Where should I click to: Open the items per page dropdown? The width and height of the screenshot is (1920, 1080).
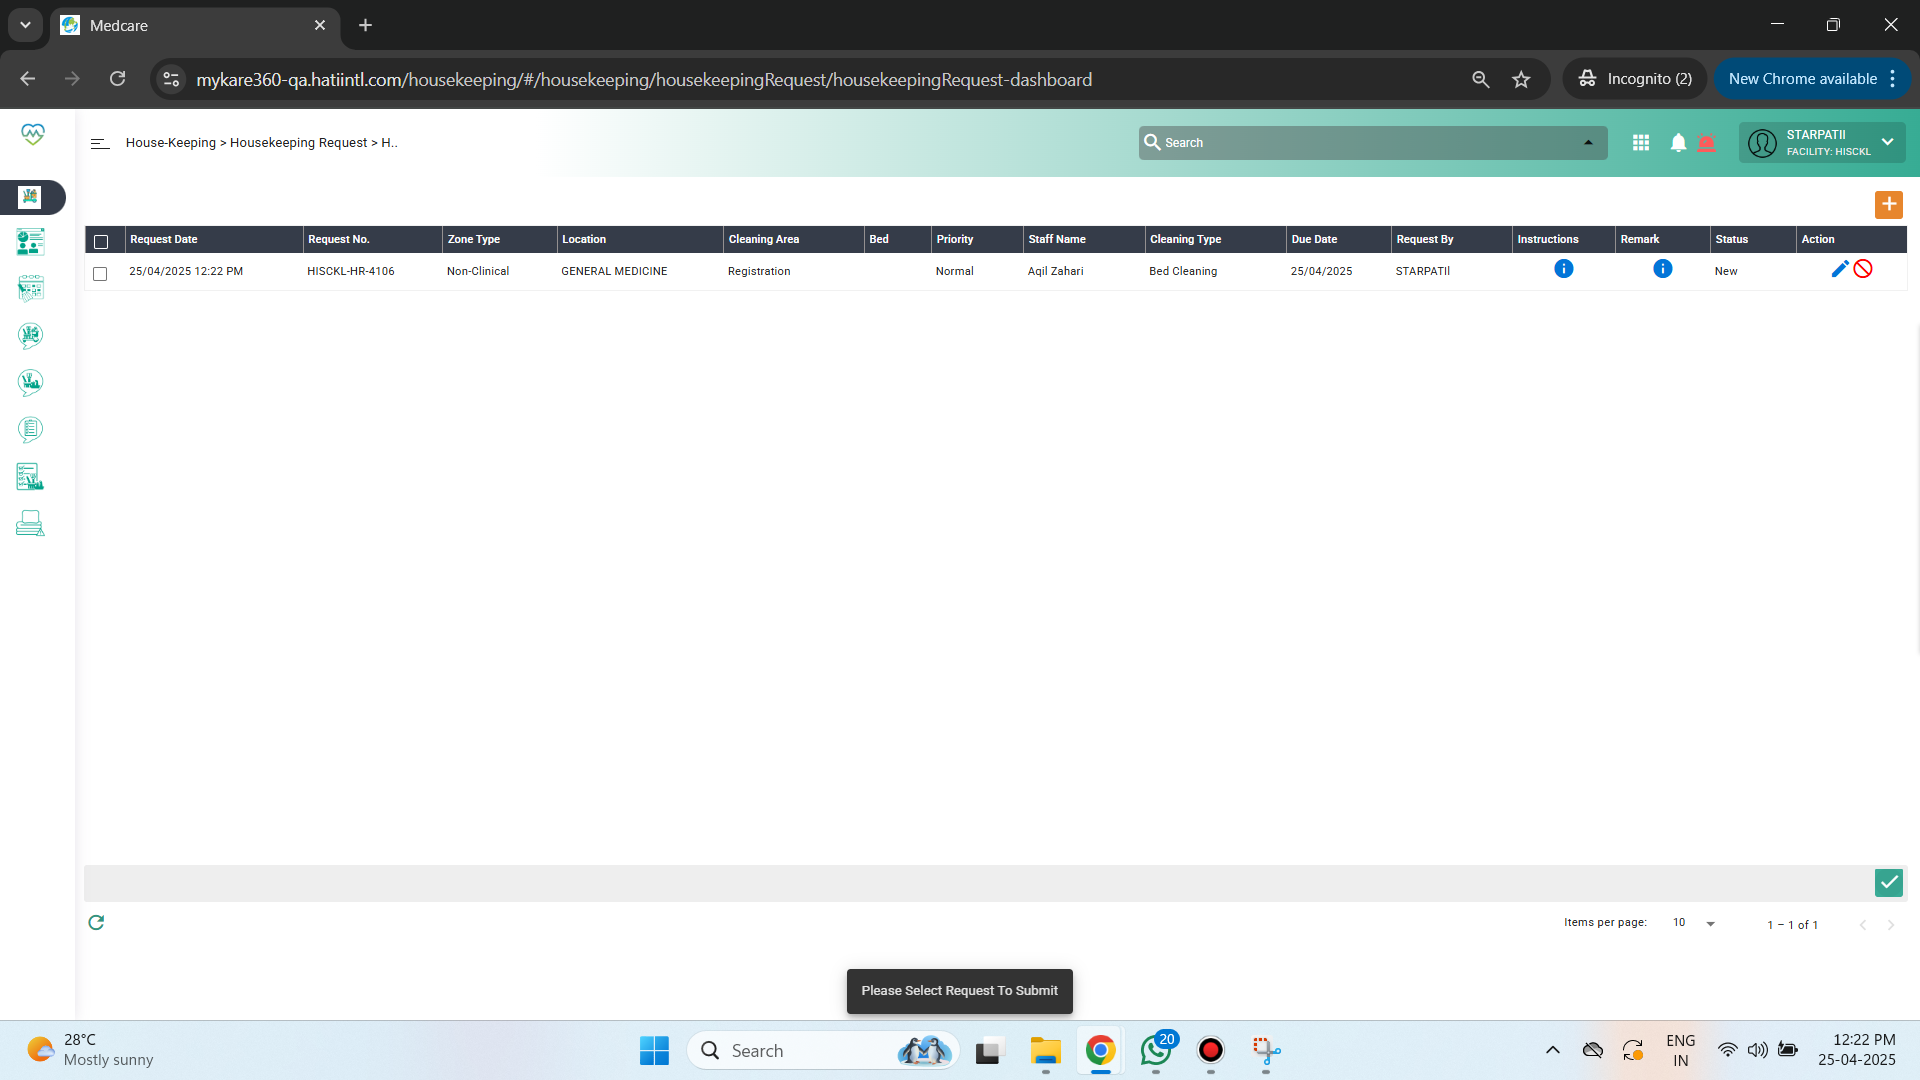tap(1694, 923)
